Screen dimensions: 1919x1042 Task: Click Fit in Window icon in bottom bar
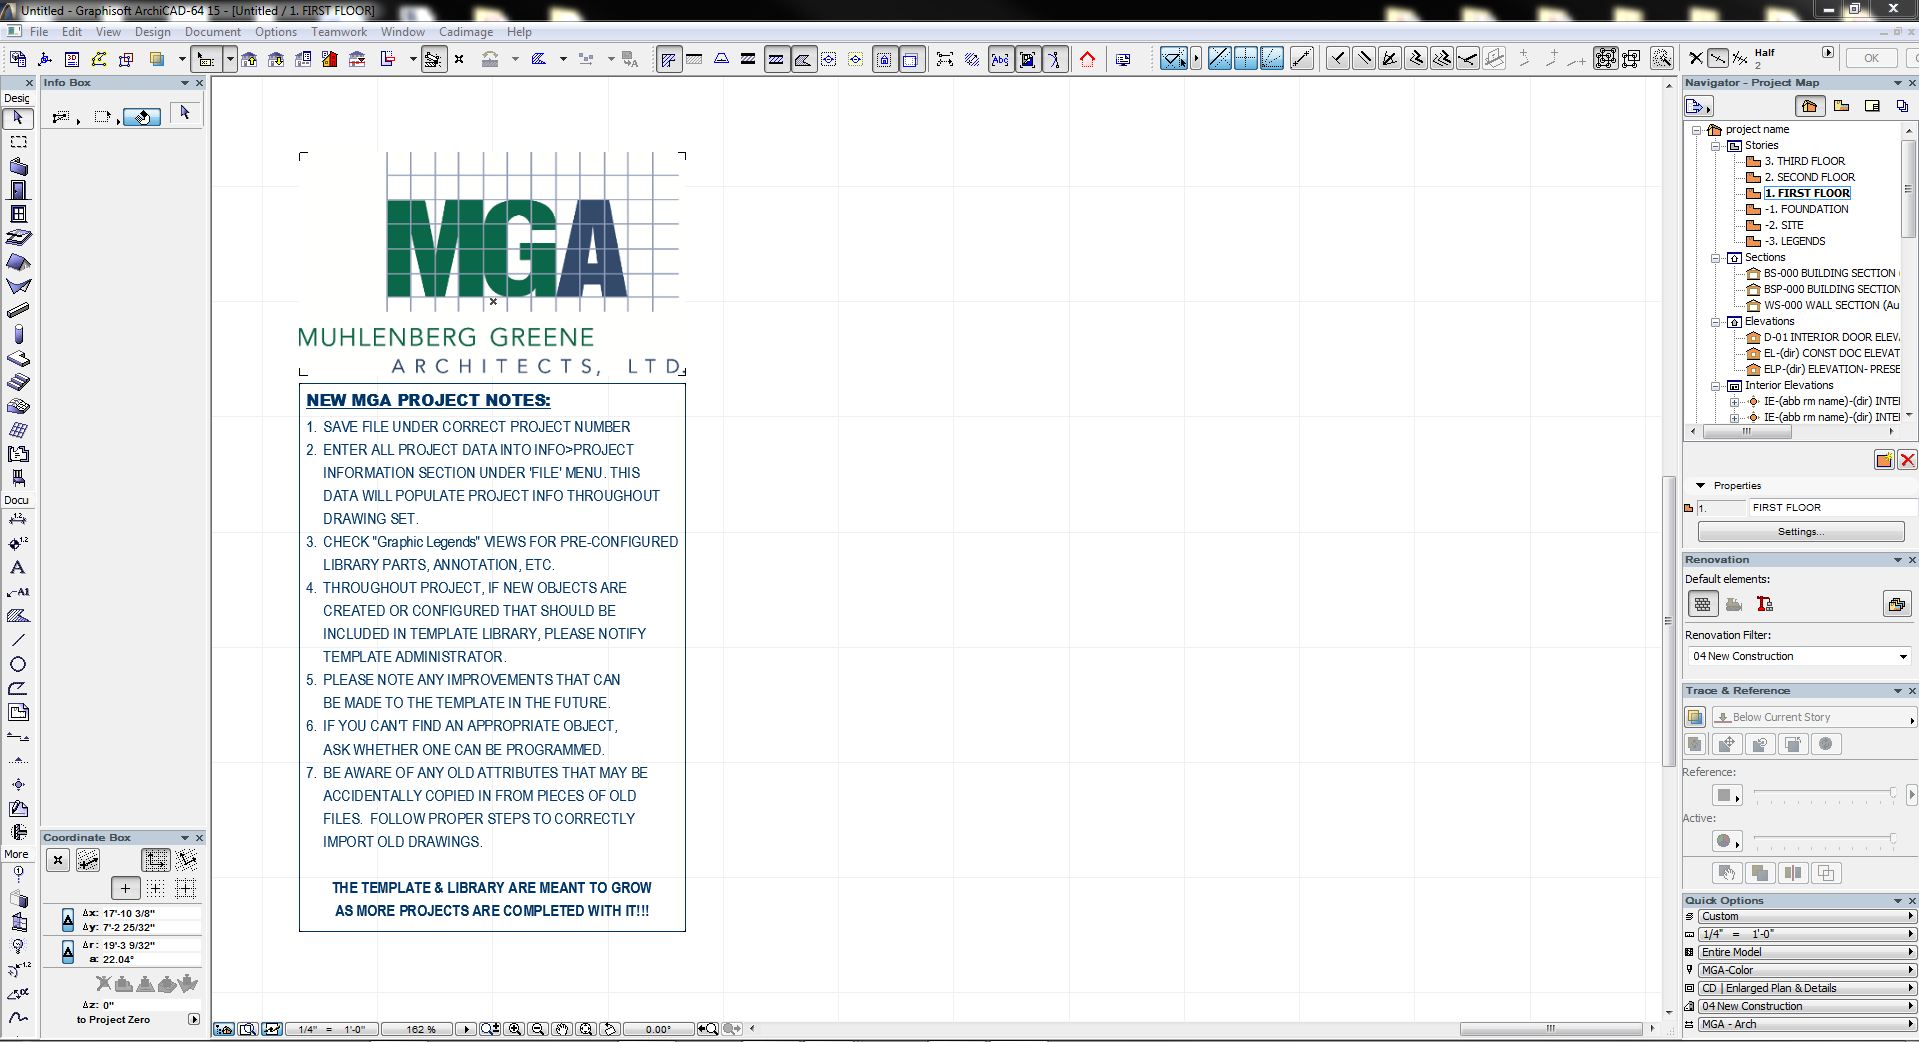[586, 1029]
